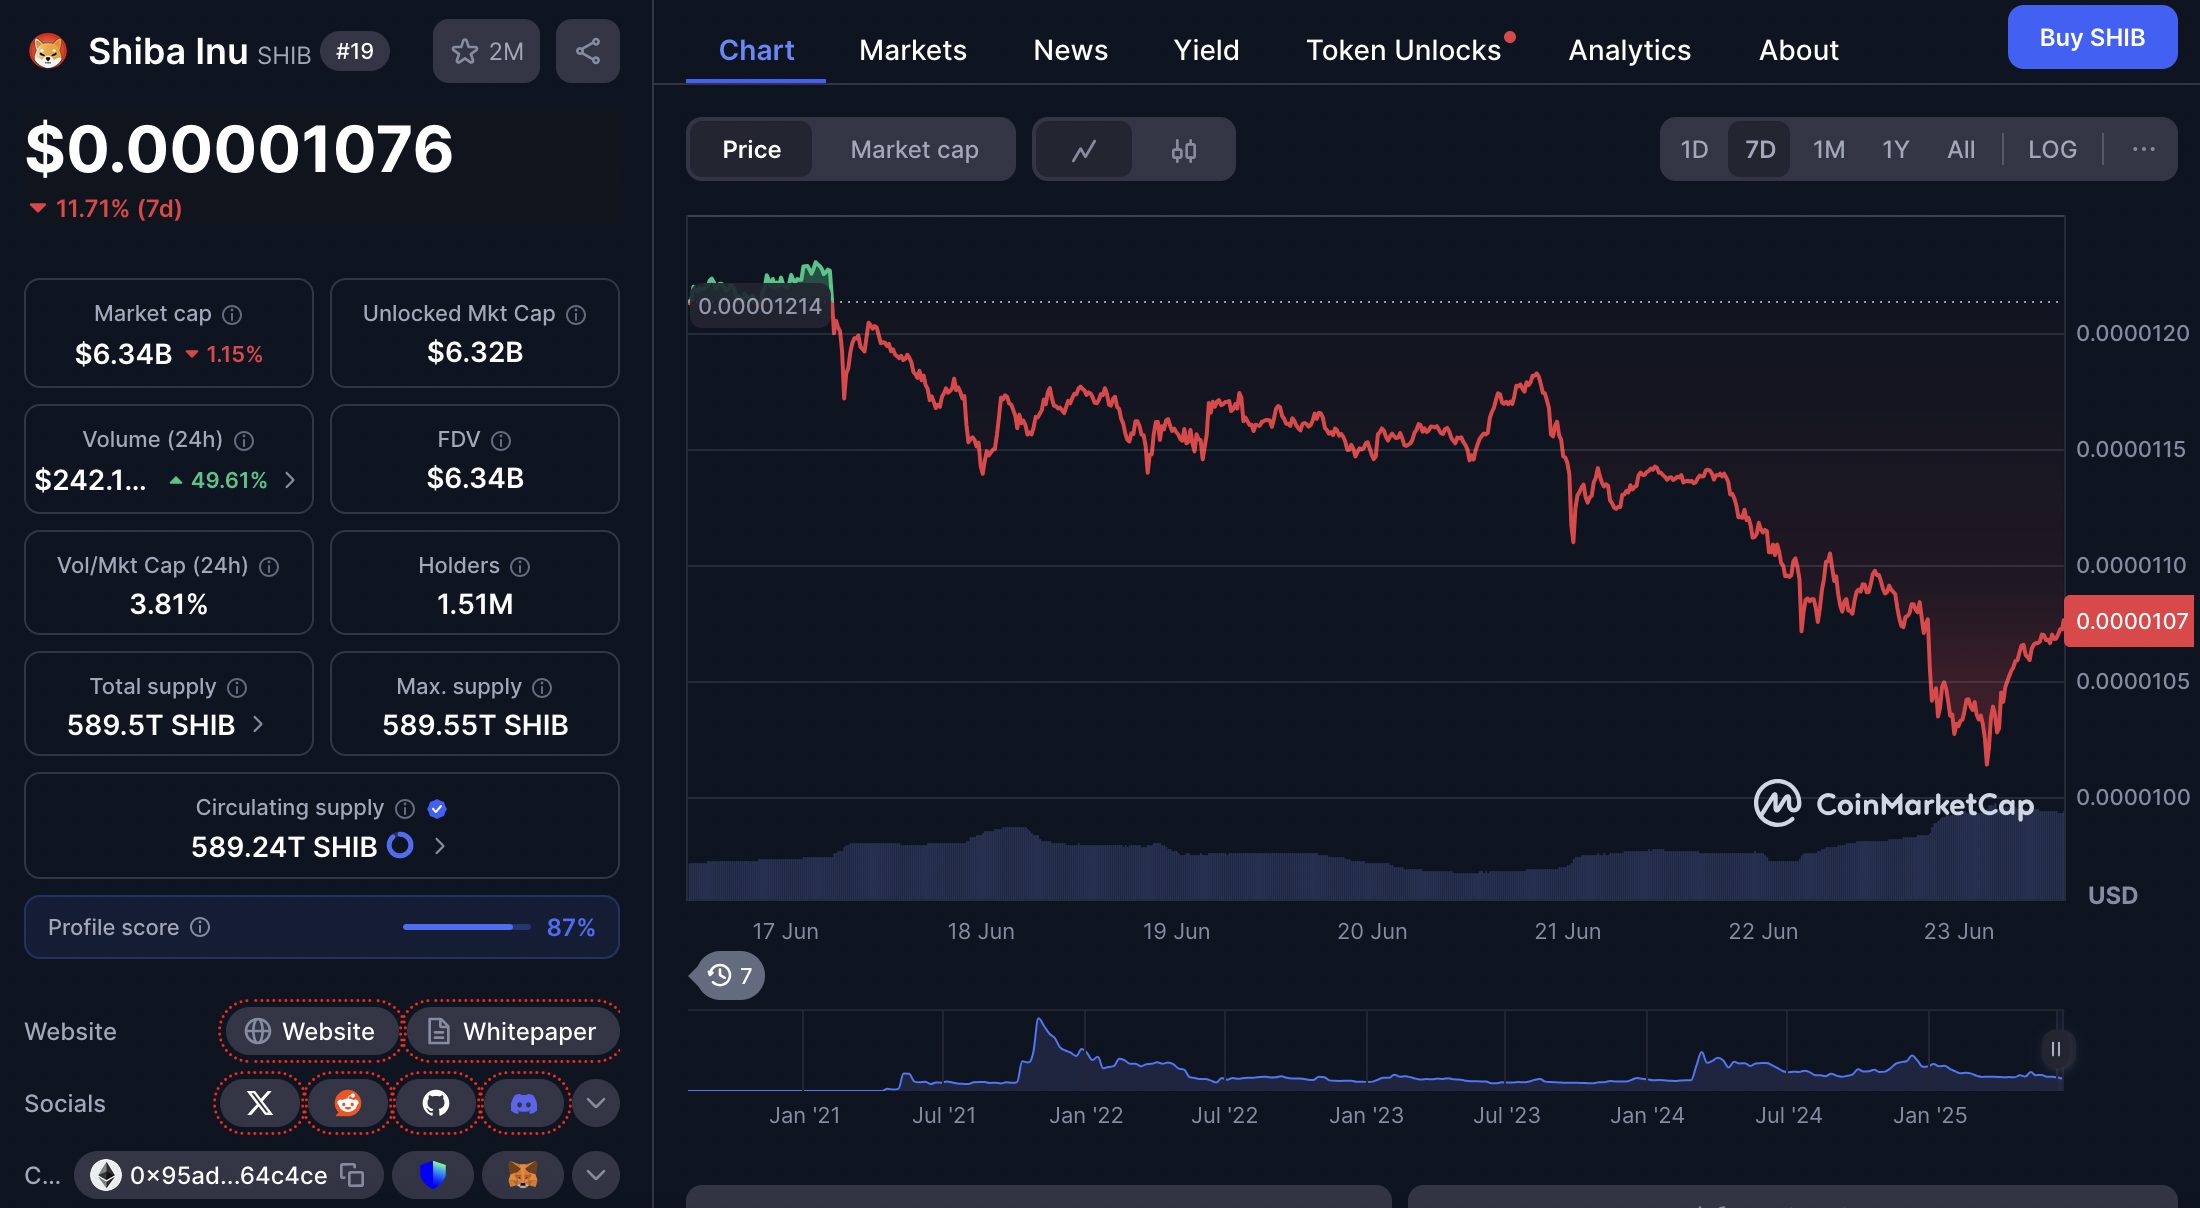Set chart range to 1Y
This screenshot has height=1208, width=2200.
[1896, 150]
